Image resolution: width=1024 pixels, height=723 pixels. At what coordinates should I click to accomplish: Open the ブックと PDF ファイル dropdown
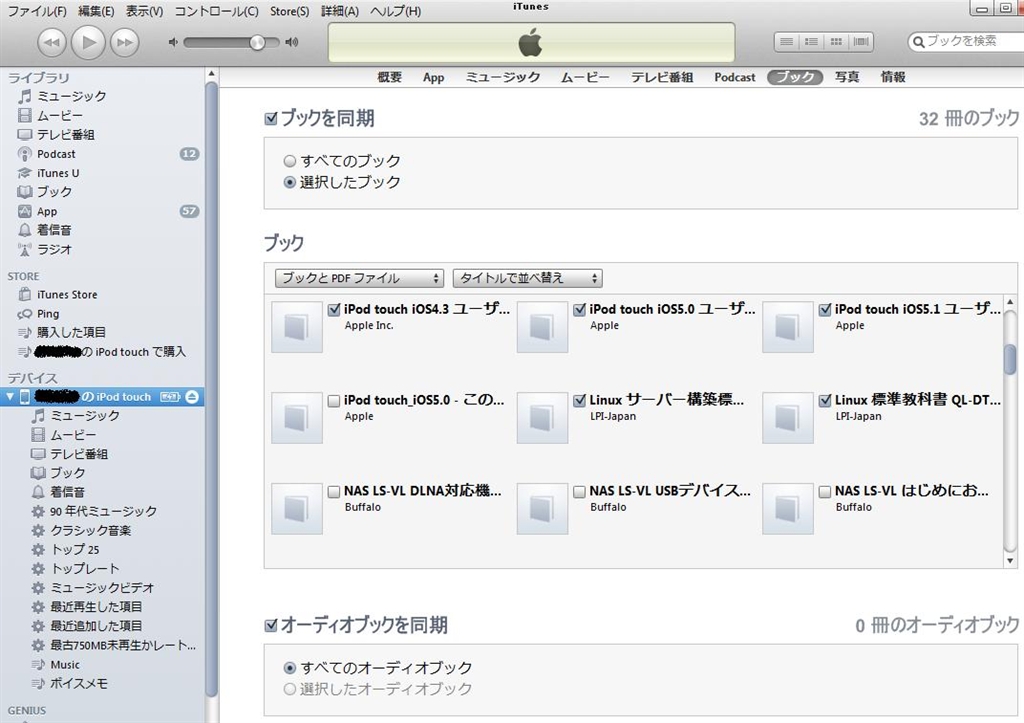click(x=359, y=278)
